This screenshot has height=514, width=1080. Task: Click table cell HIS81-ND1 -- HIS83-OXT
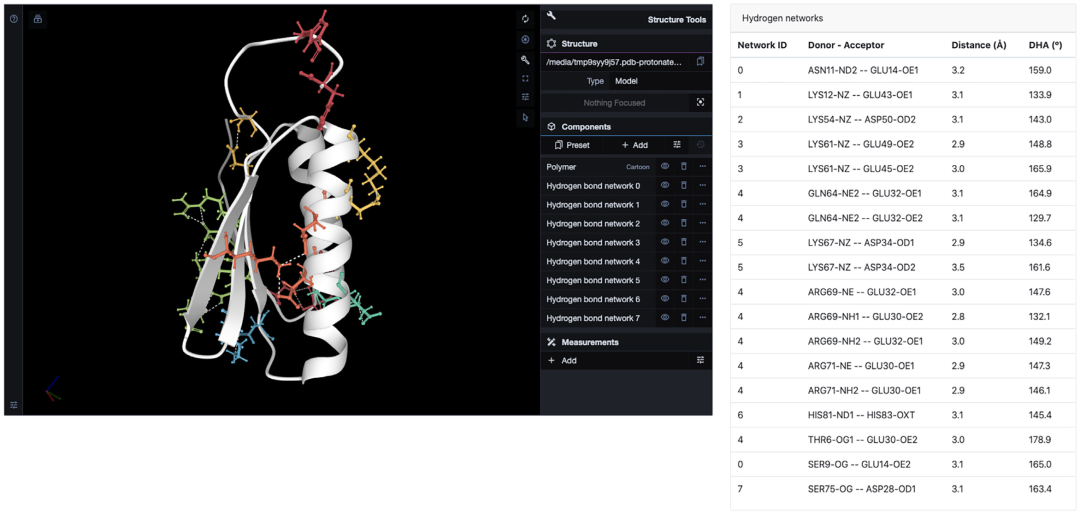point(862,415)
